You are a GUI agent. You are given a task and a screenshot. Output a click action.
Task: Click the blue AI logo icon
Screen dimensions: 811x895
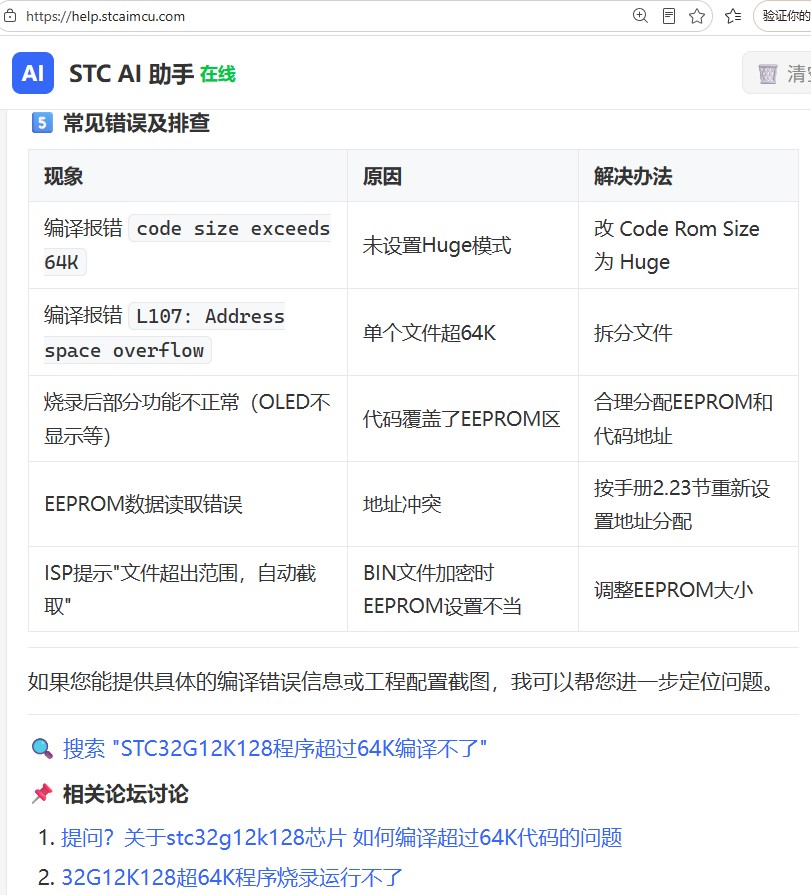click(x=33, y=73)
